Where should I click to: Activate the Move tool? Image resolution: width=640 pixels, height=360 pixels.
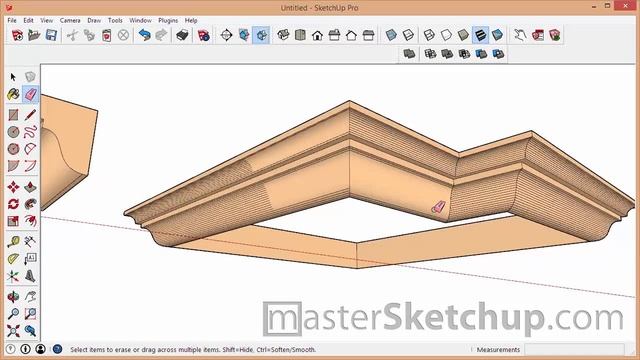pos(13,187)
